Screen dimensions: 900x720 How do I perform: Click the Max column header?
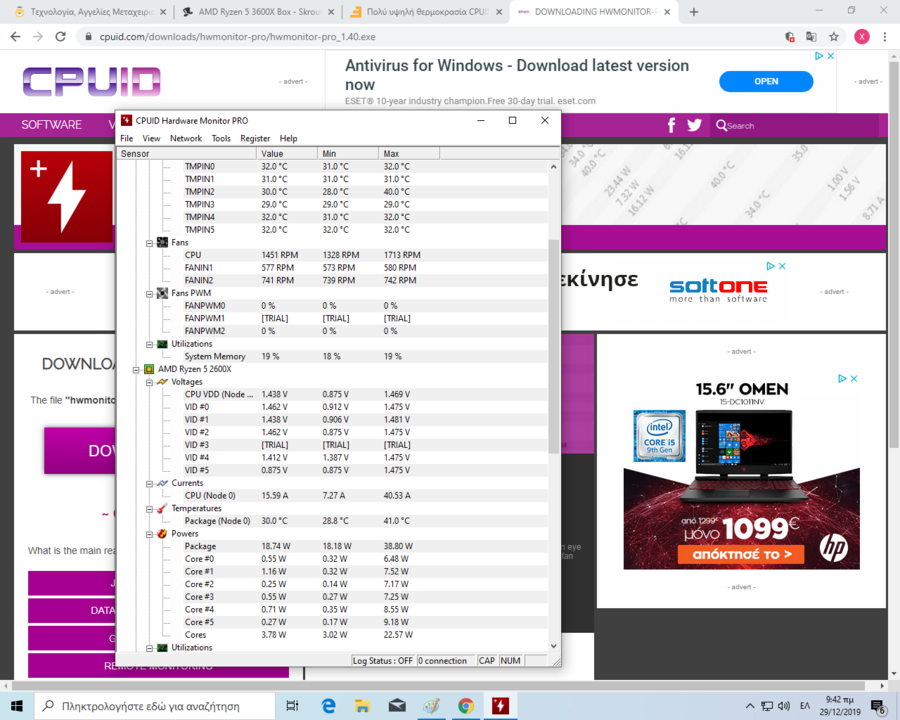coord(409,154)
